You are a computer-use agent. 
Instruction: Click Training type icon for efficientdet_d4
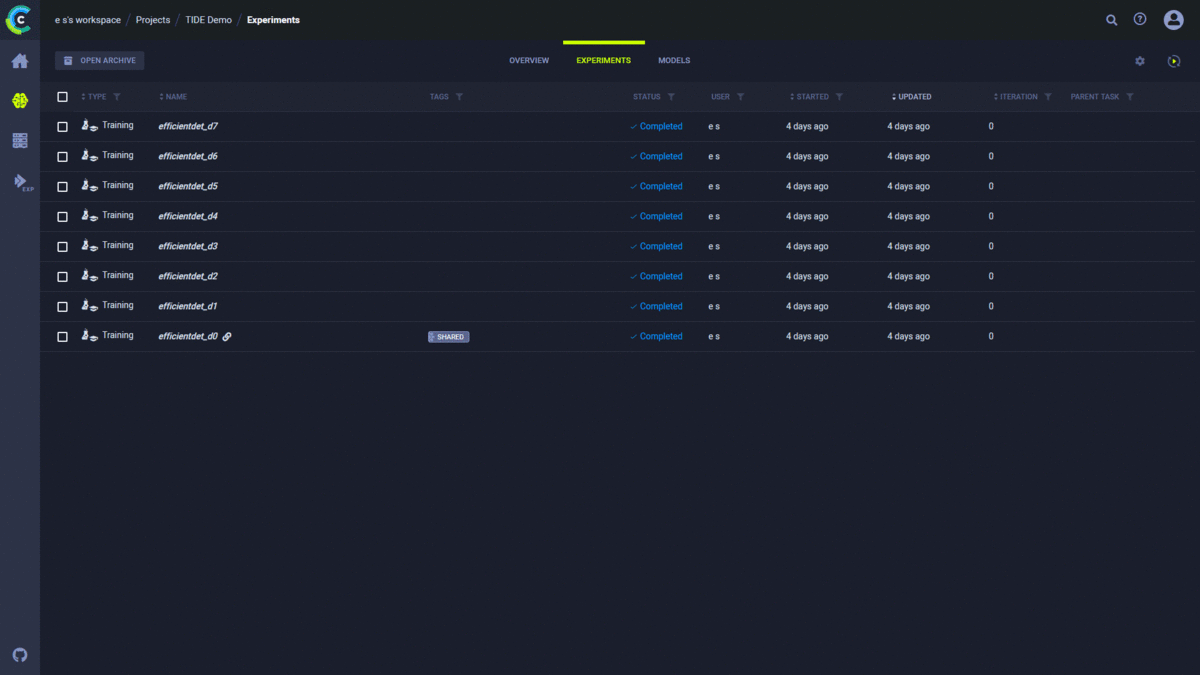tap(89, 216)
